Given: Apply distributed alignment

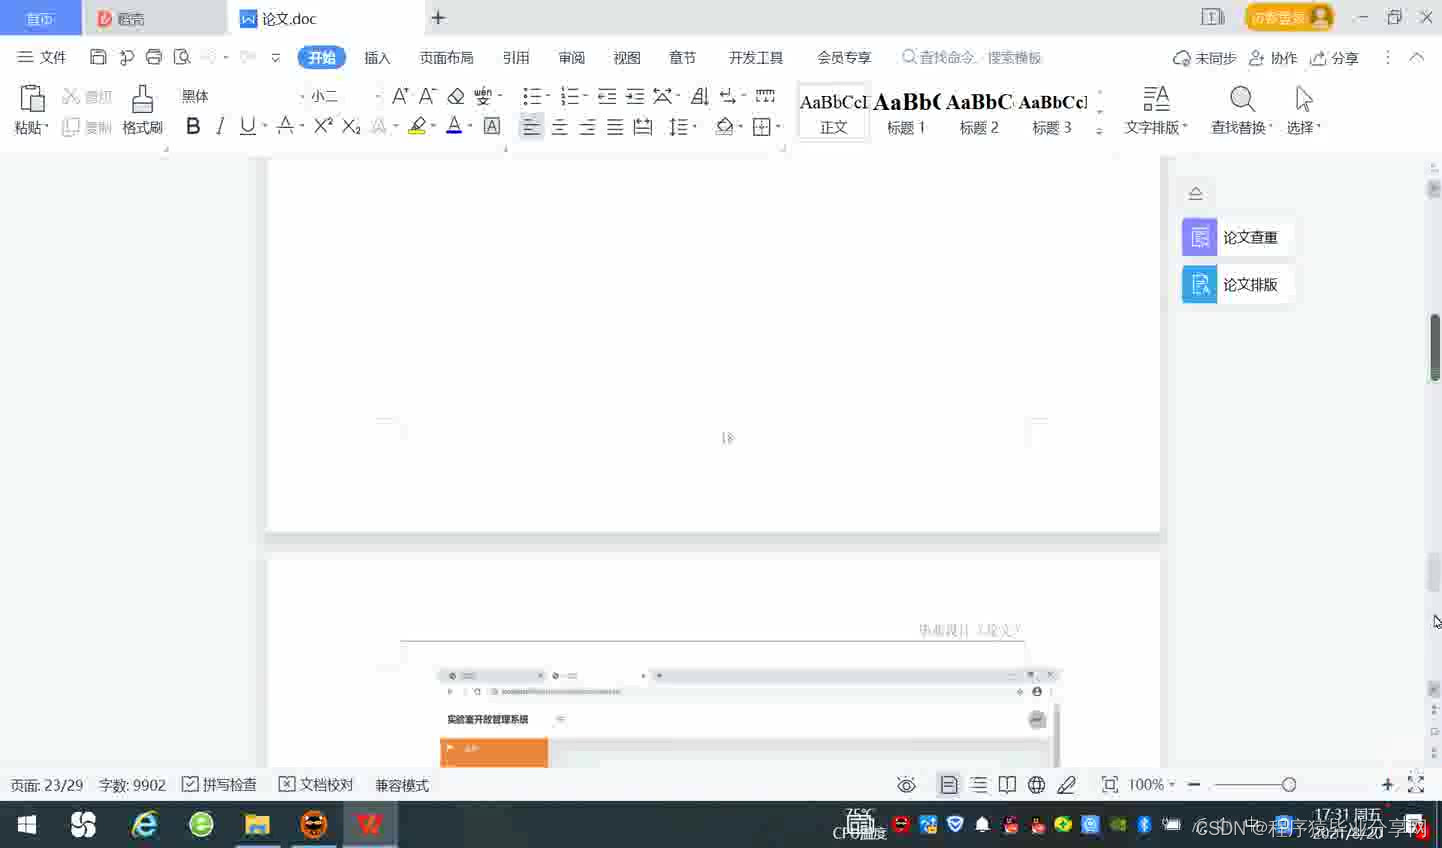Looking at the screenshot, I should 643,127.
